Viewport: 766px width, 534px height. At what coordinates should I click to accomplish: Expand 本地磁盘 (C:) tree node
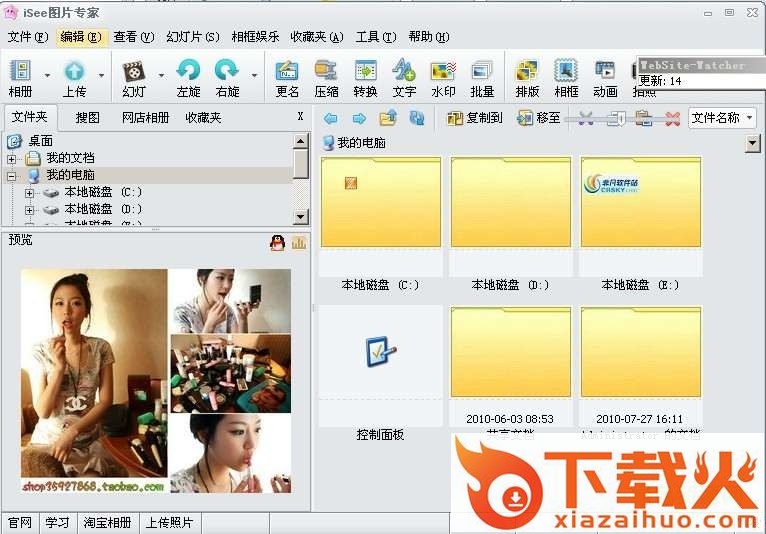[30, 193]
